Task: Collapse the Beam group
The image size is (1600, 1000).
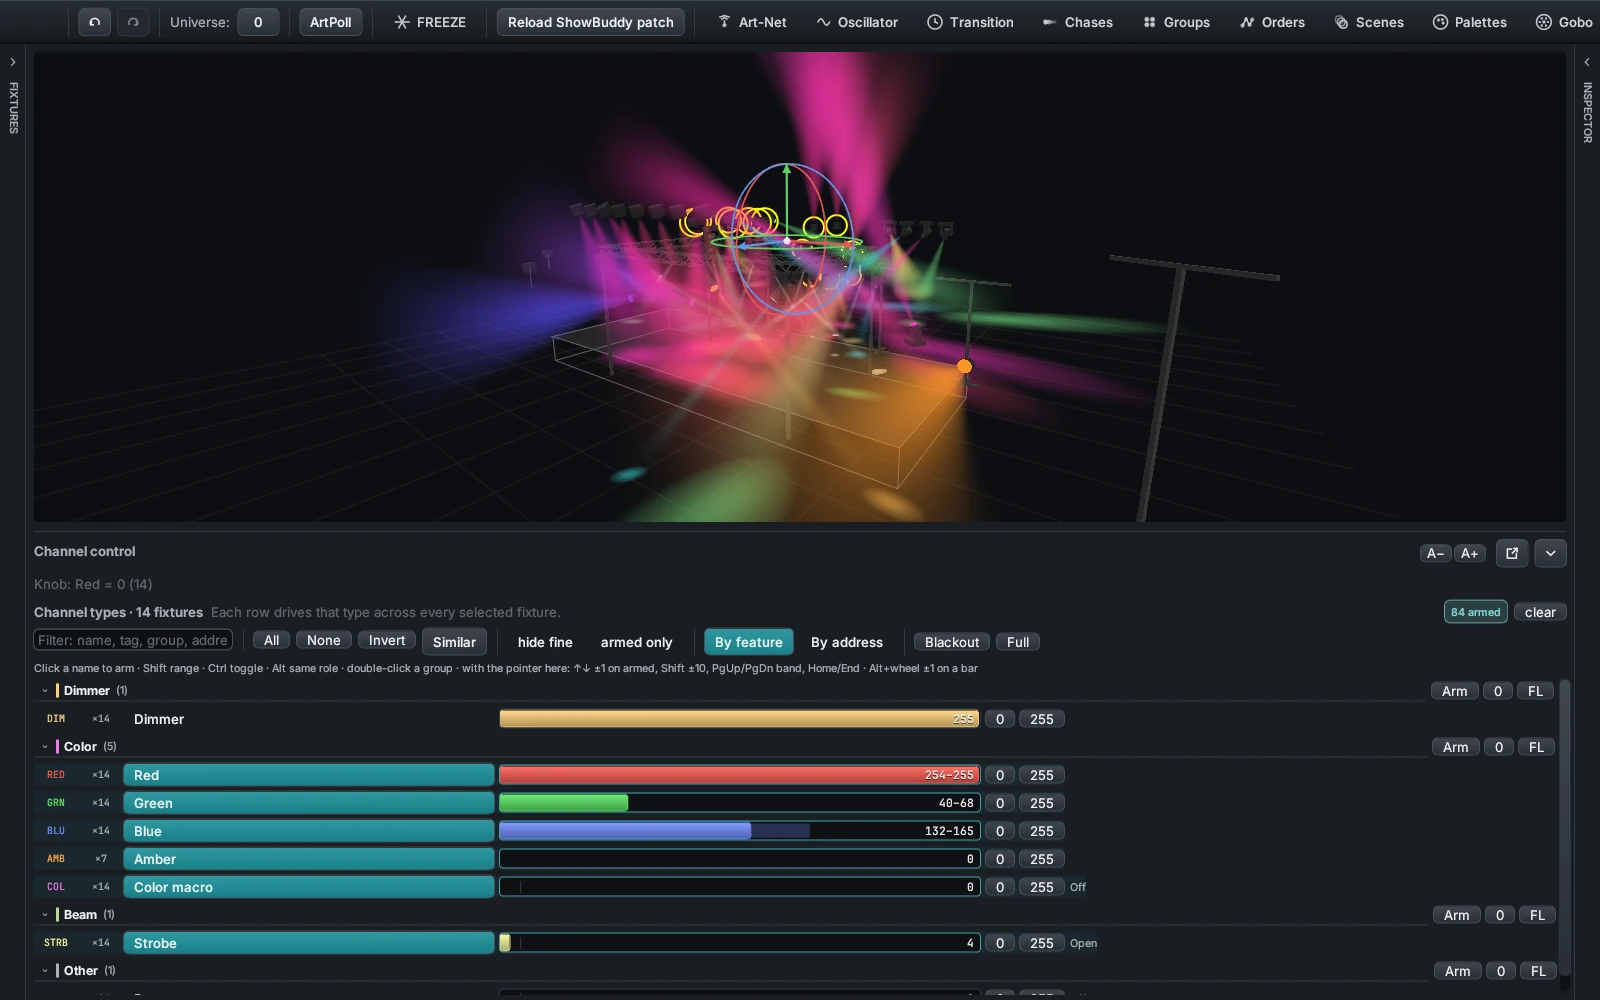Action: [x=45, y=915]
